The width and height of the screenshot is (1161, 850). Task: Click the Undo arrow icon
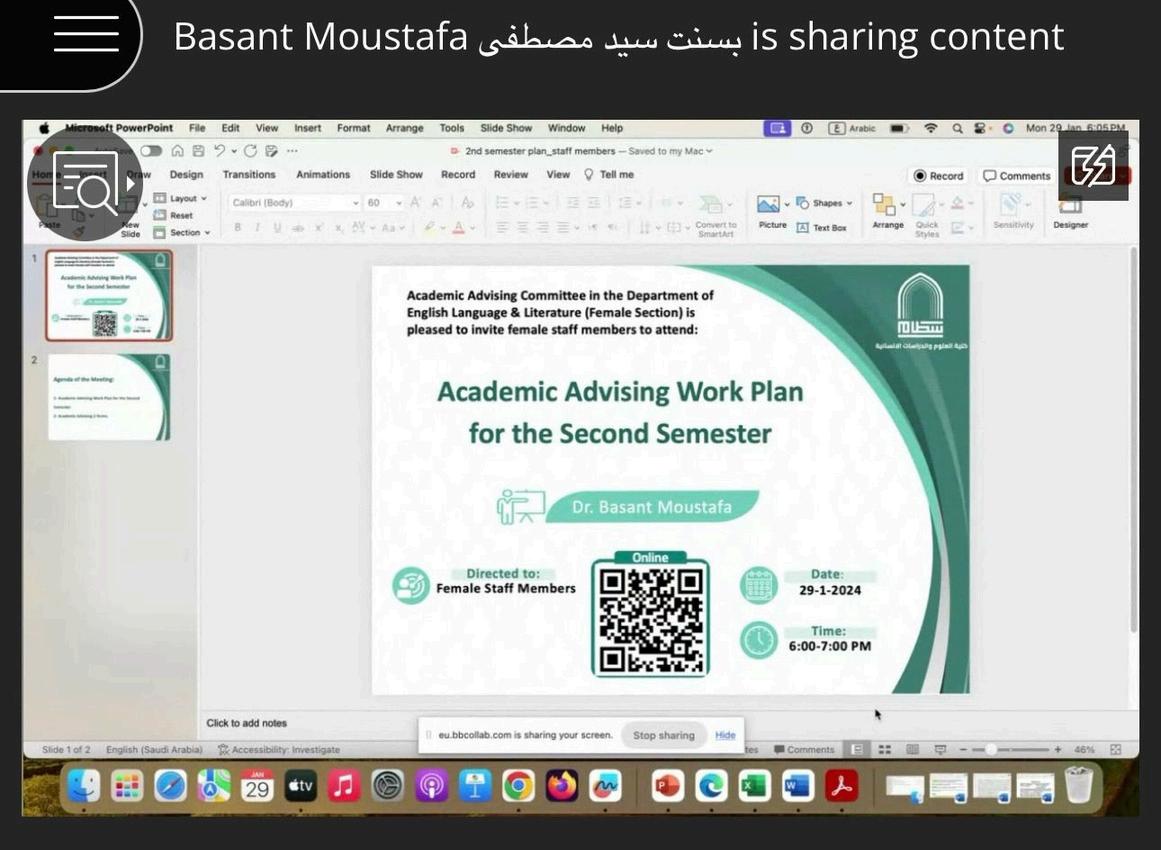[x=220, y=151]
